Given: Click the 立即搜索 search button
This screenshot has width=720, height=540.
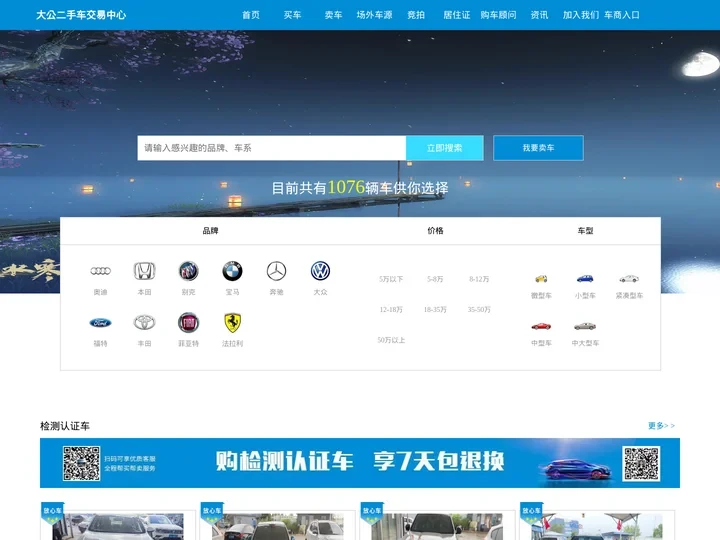Looking at the screenshot, I should click(x=444, y=148).
